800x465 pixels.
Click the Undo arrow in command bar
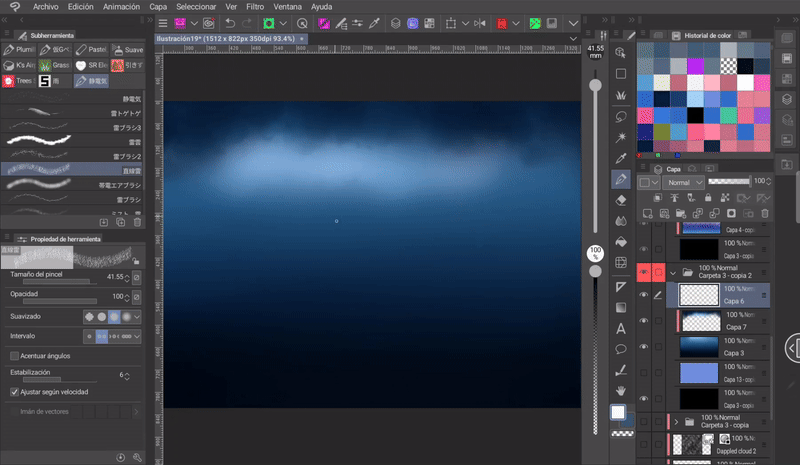(230, 23)
